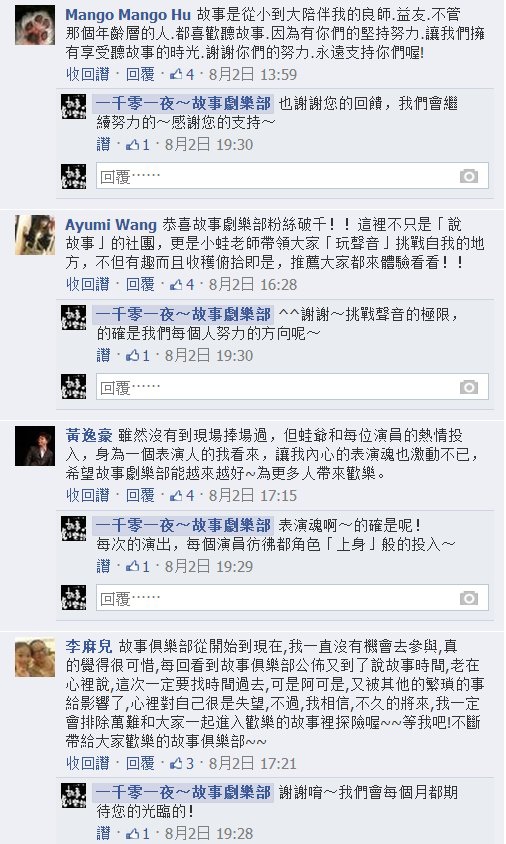Focus reply input field under 黃逸豪's thread

[292, 599]
